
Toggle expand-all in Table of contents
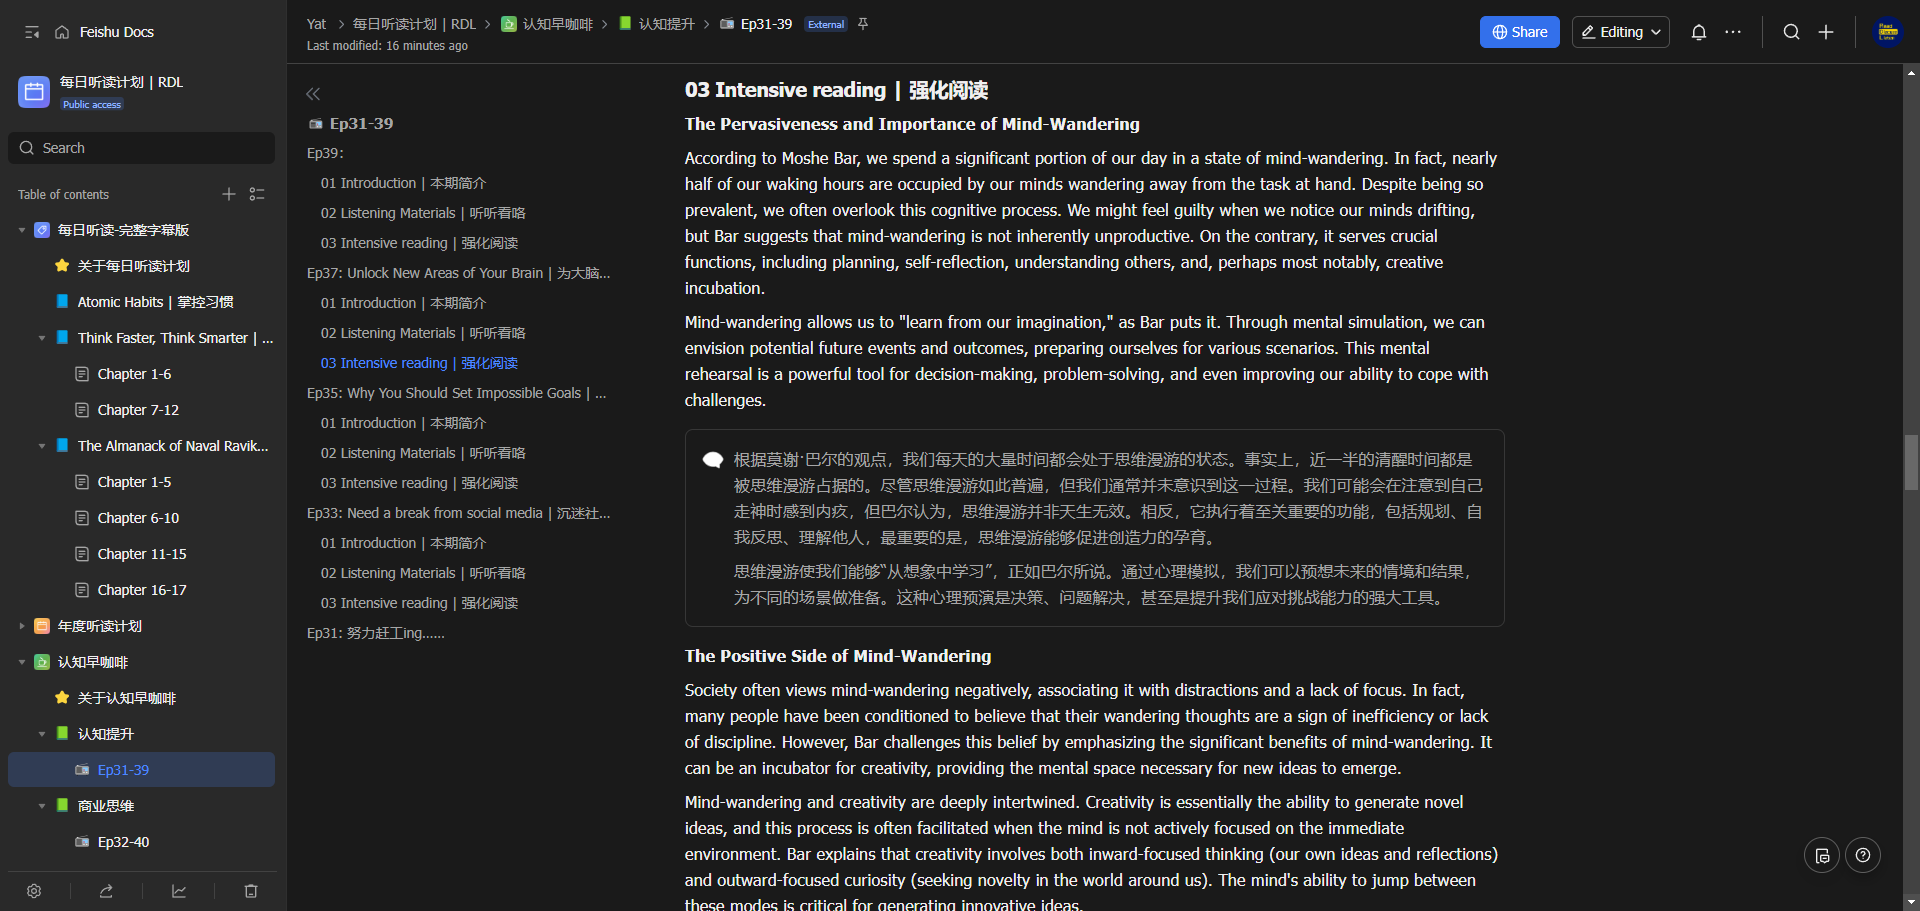(x=257, y=194)
